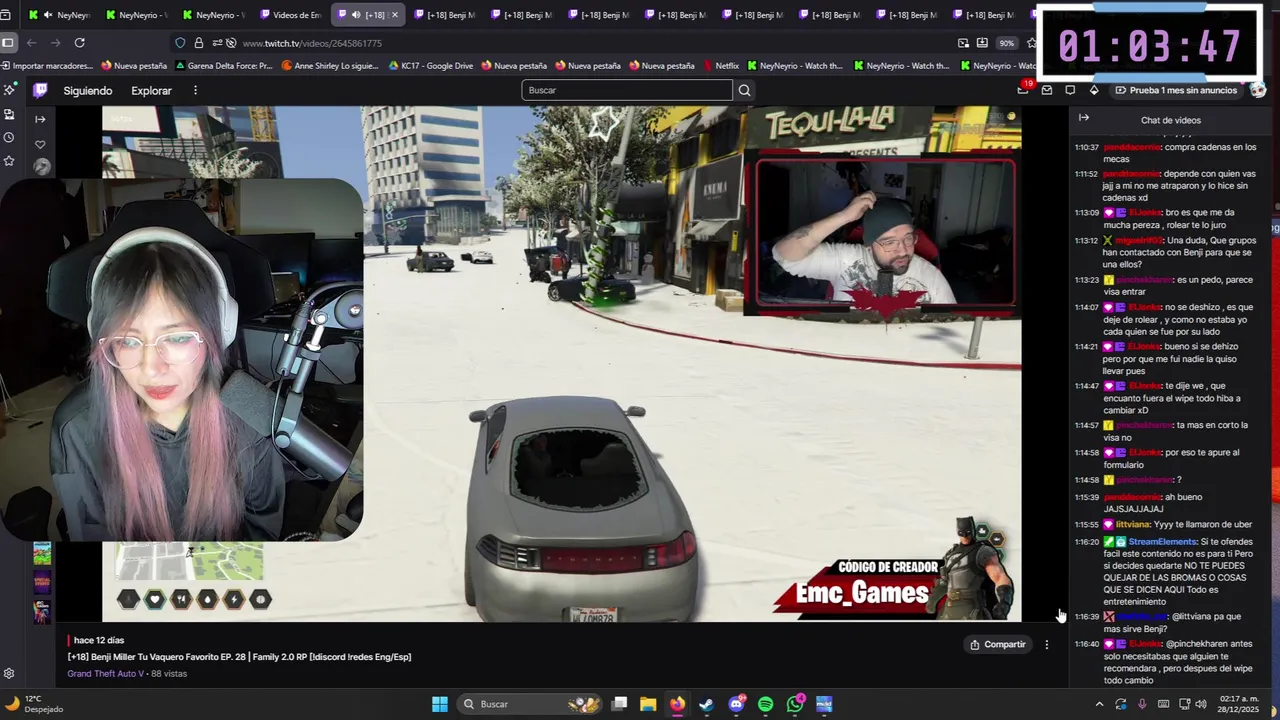The width and height of the screenshot is (1280, 720).
Task: Click the 1:16:20 StreamElements chat timestamp
Action: tap(1086, 542)
